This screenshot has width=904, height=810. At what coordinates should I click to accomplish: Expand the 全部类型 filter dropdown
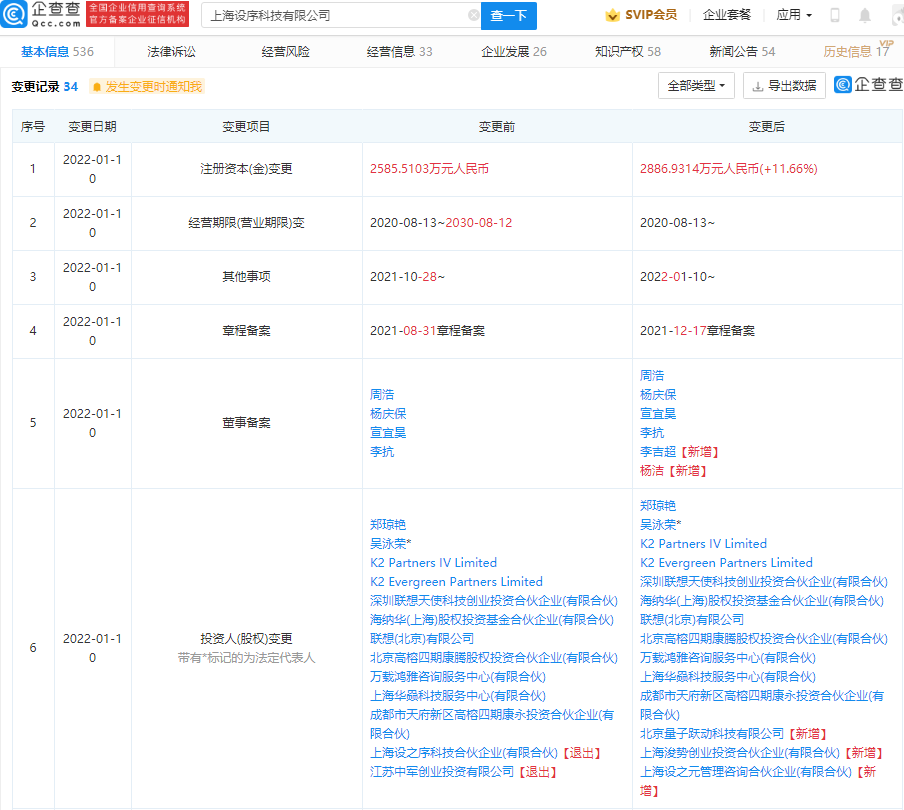[x=696, y=86]
